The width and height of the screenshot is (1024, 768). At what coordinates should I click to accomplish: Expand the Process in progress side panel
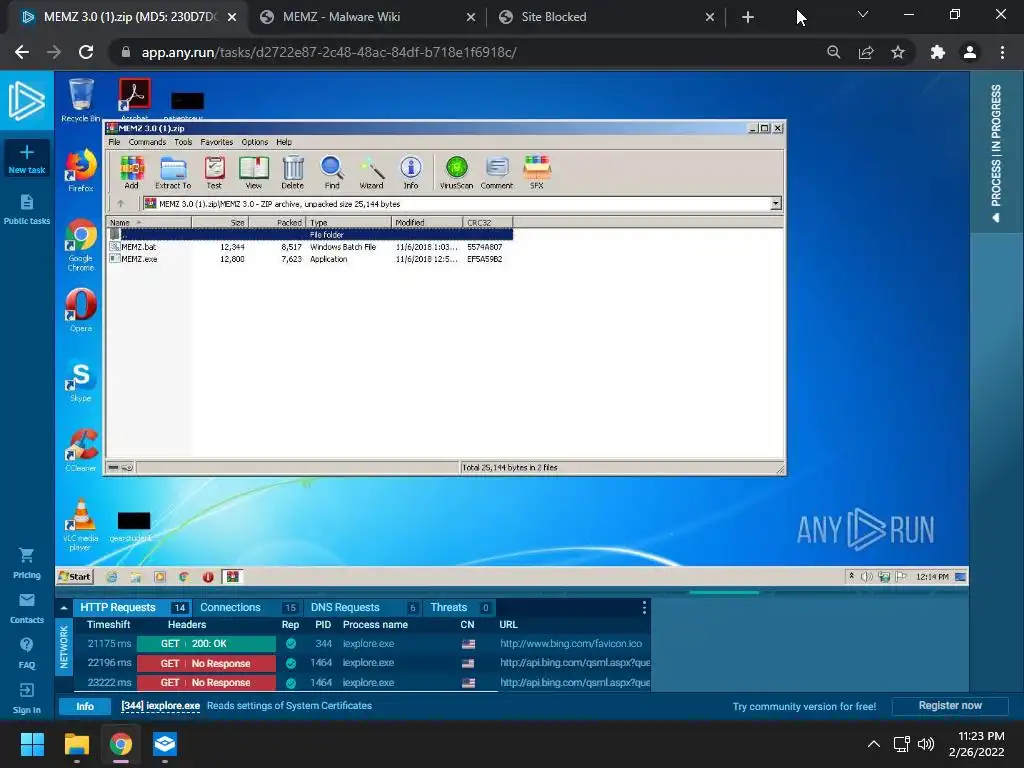point(996,152)
